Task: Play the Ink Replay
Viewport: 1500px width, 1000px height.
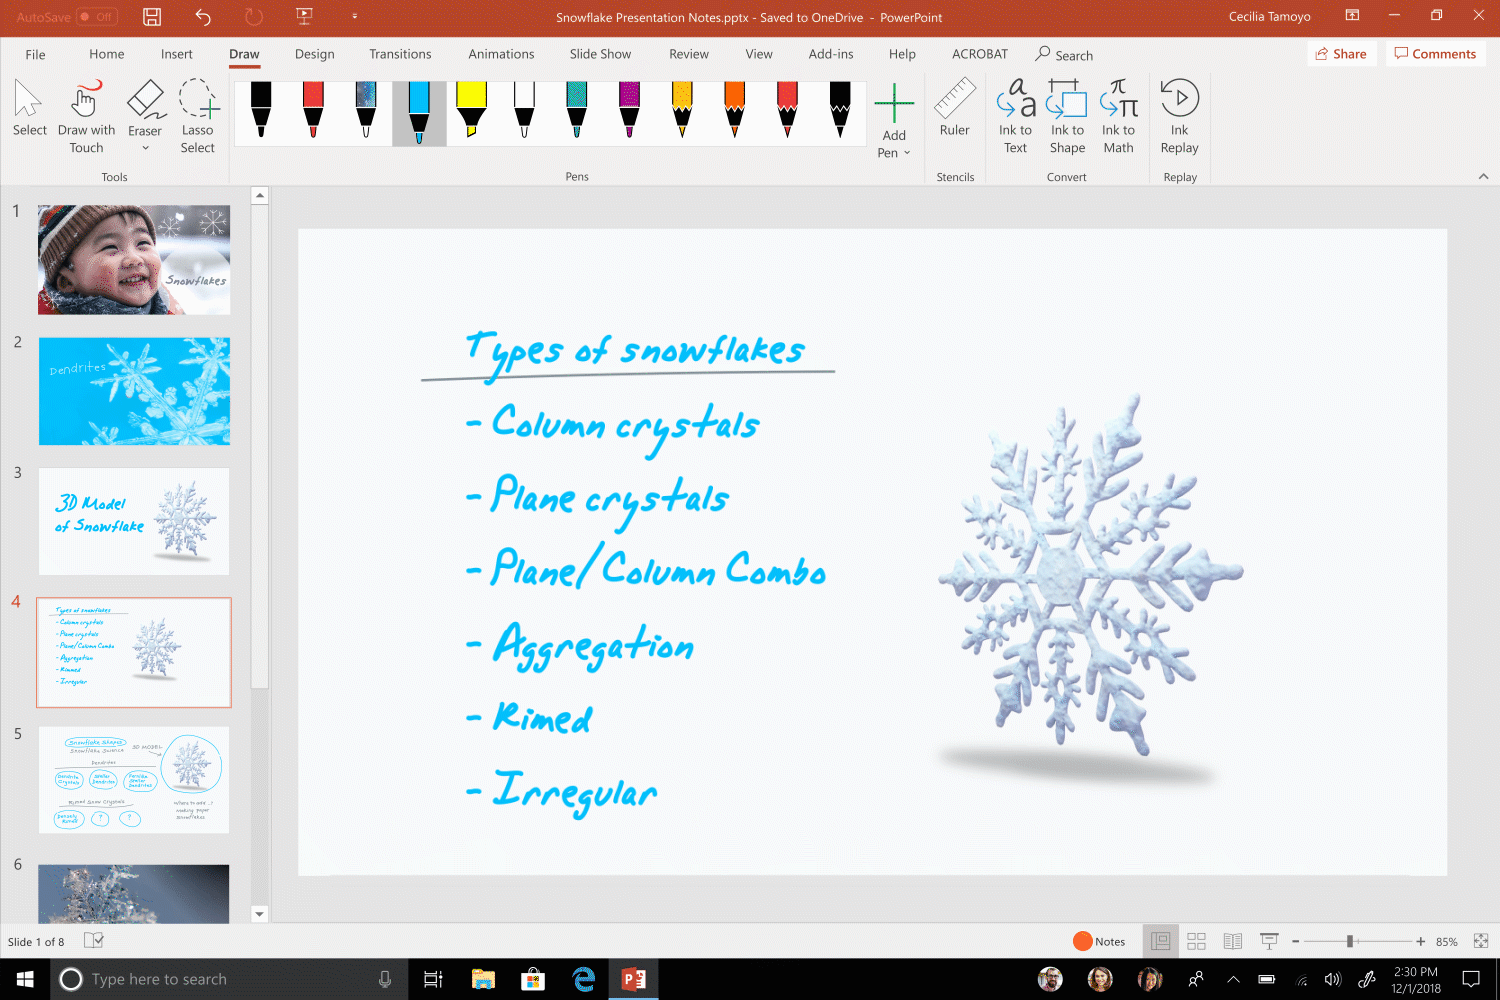Action: tap(1179, 117)
